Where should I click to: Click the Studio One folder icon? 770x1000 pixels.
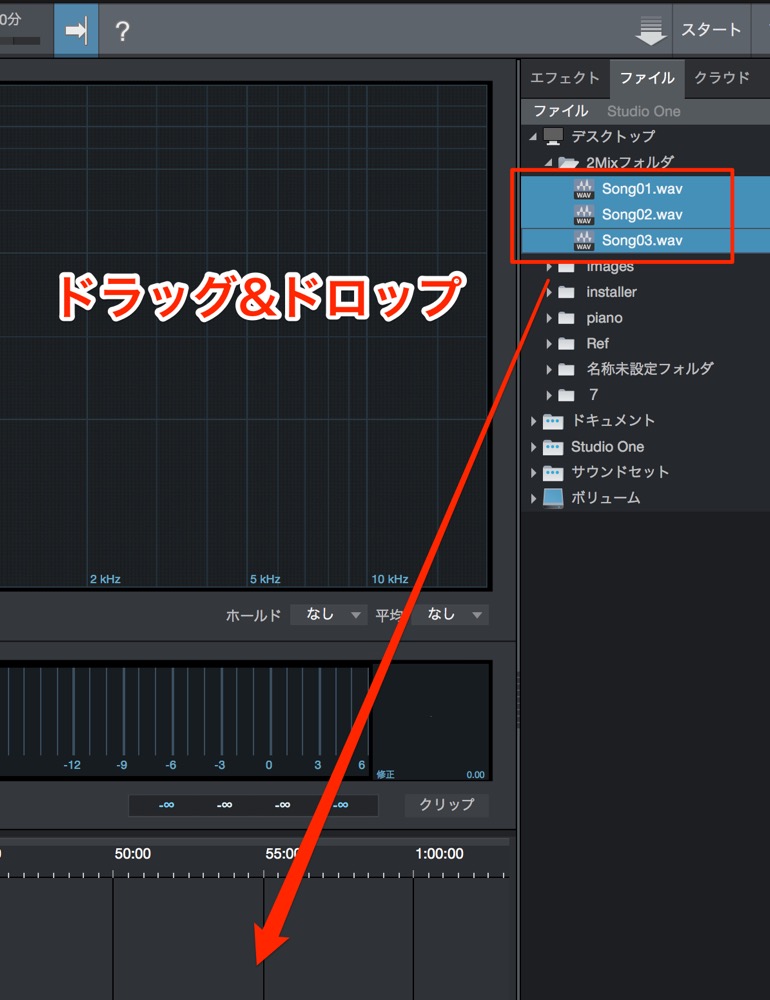[553, 447]
